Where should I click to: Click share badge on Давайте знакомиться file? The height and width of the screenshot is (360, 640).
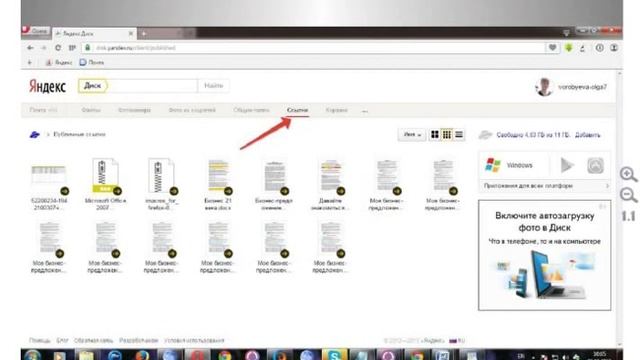point(341,191)
